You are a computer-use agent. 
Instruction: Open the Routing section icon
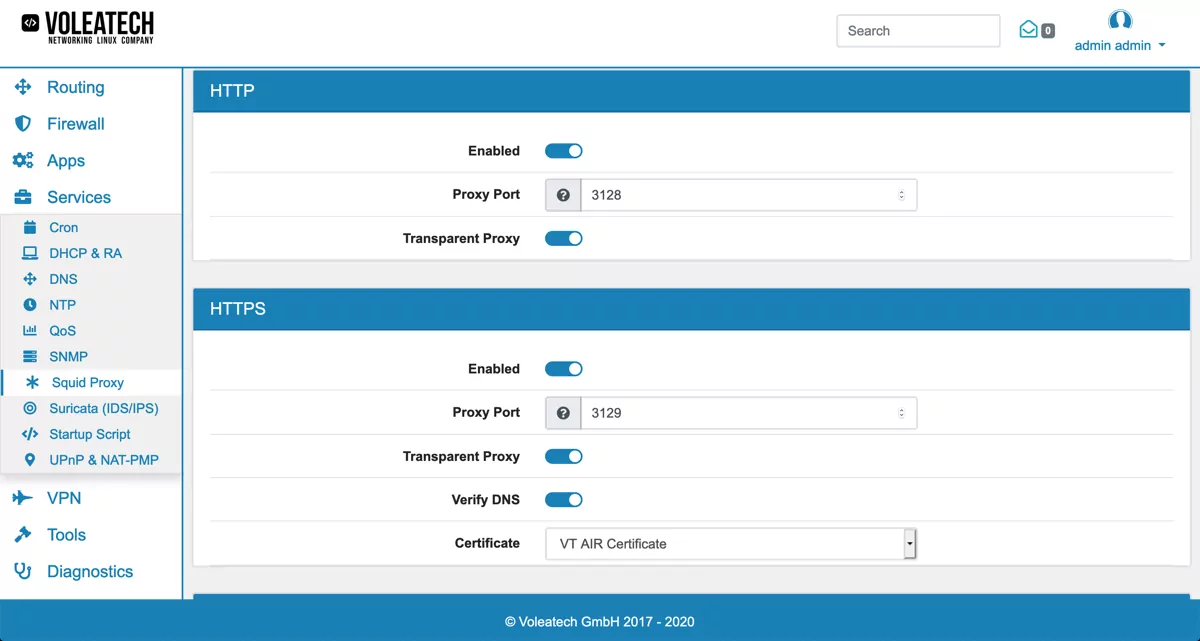22,87
